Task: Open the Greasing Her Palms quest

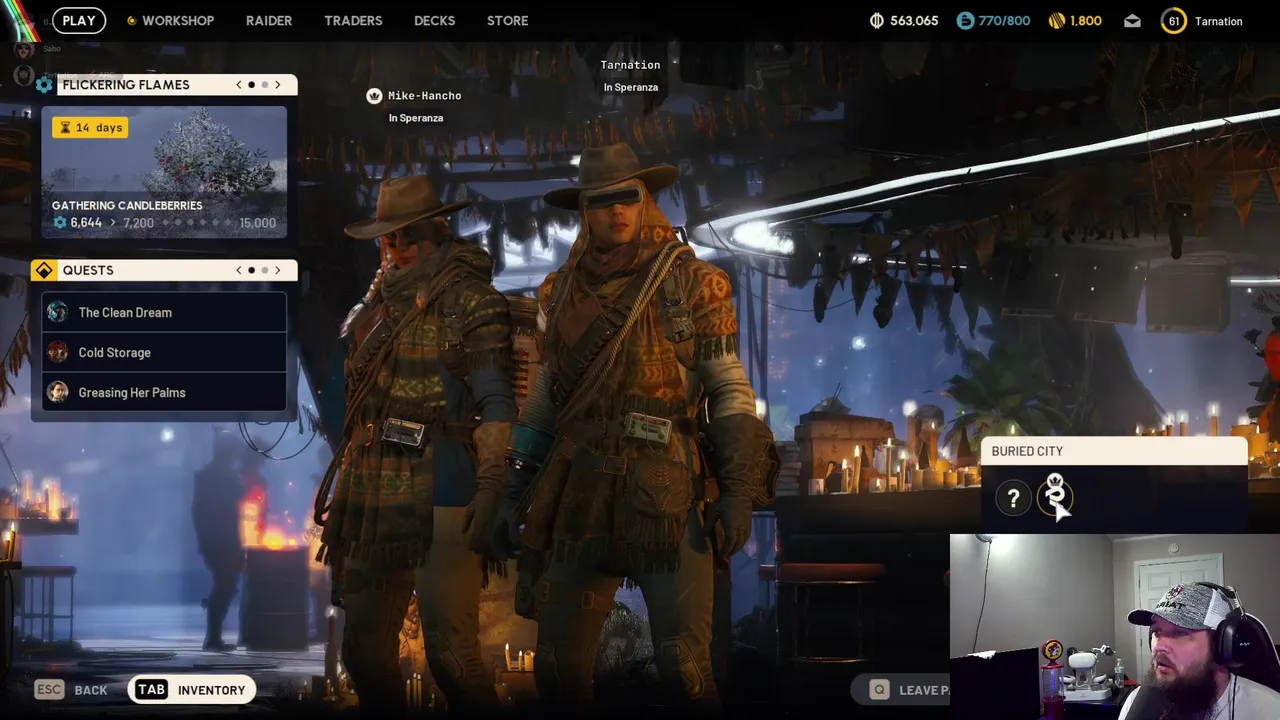Action: pos(164,392)
